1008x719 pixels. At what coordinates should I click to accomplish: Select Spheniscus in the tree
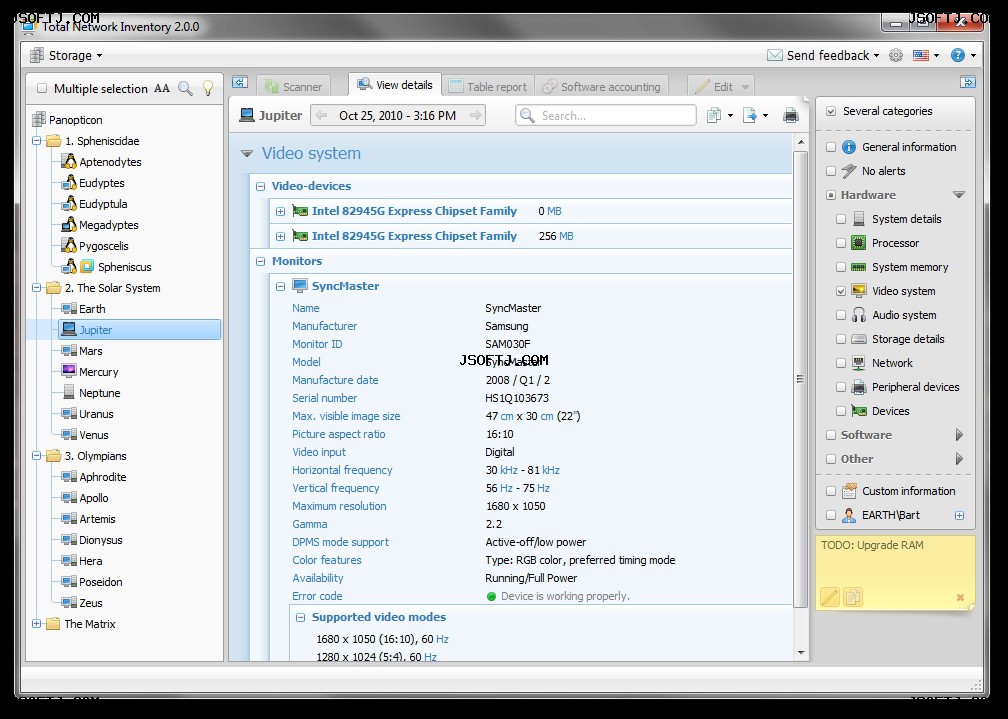[125, 267]
